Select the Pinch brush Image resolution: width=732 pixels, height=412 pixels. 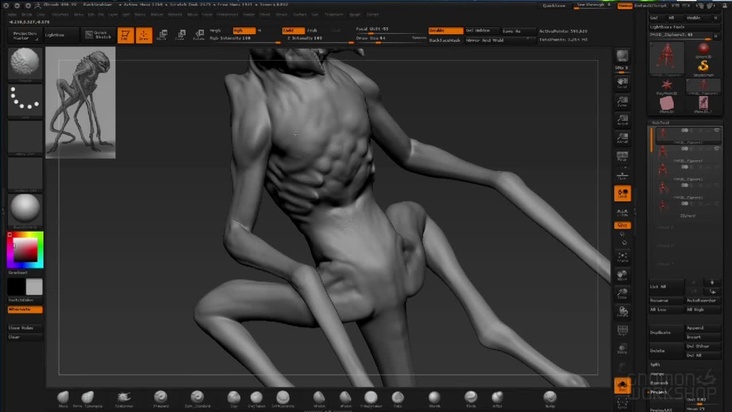pos(471,398)
